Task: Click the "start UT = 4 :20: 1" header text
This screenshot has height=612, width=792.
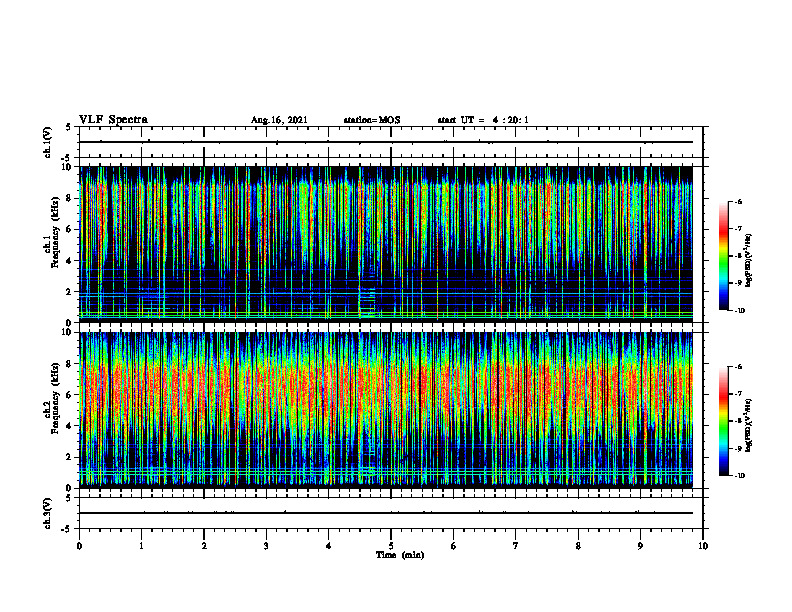Action: click(483, 120)
